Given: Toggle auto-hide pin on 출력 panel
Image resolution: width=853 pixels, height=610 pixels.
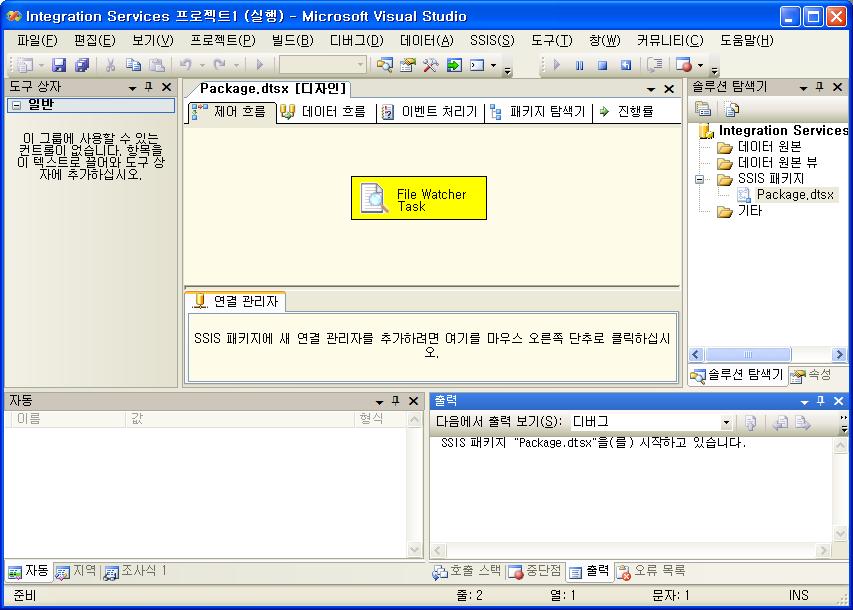Looking at the screenshot, I should 821,401.
